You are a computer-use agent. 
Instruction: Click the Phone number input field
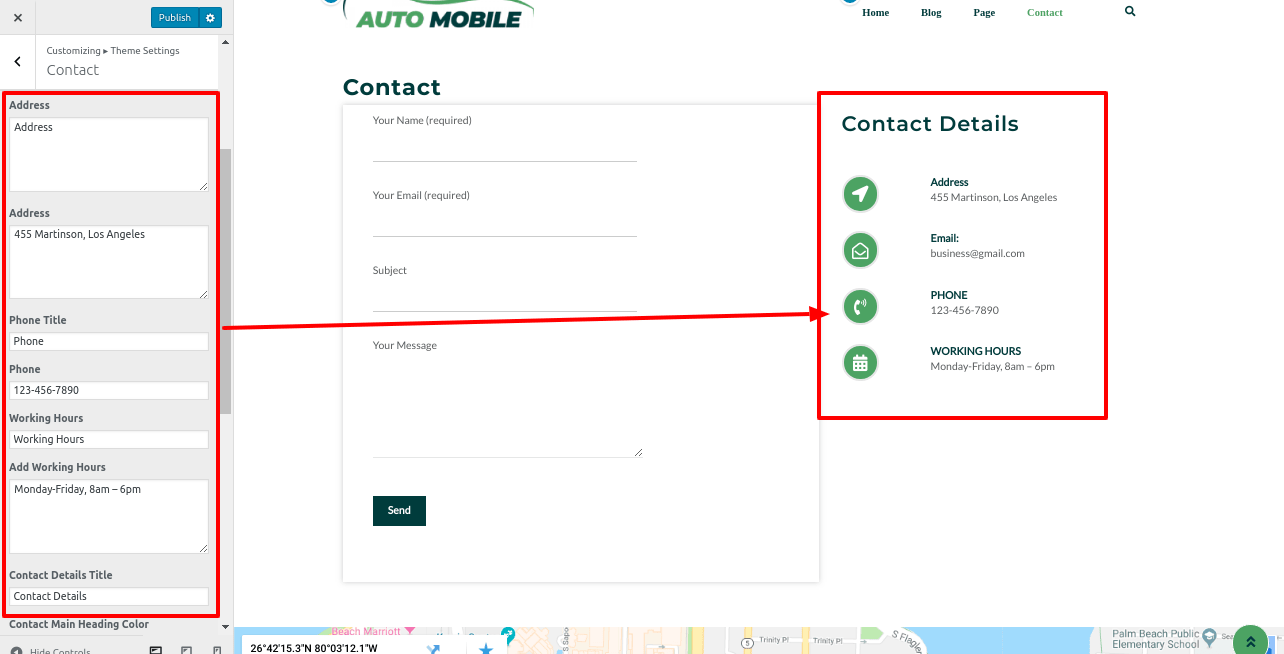pyautogui.click(x=109, y=390)
